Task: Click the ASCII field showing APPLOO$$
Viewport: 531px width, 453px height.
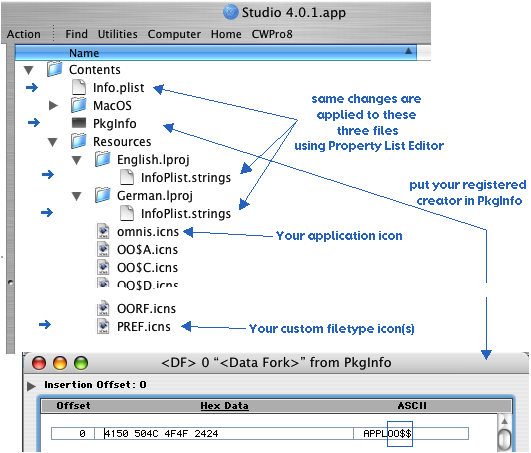Action: pyautogui.click(x=411, y=434)
